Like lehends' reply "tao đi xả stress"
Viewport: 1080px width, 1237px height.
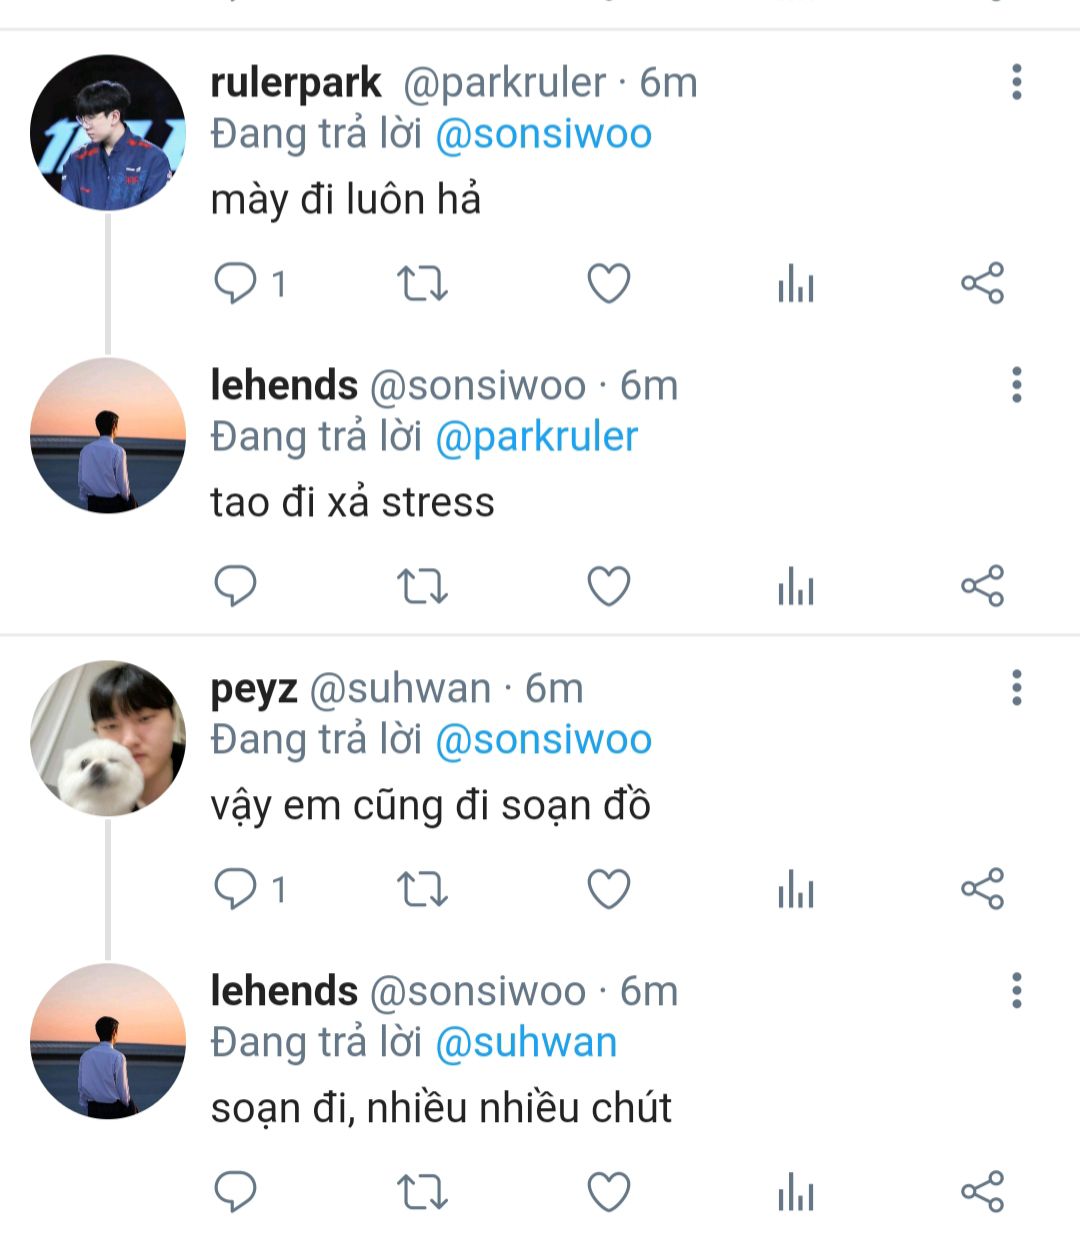click(608, 587)
